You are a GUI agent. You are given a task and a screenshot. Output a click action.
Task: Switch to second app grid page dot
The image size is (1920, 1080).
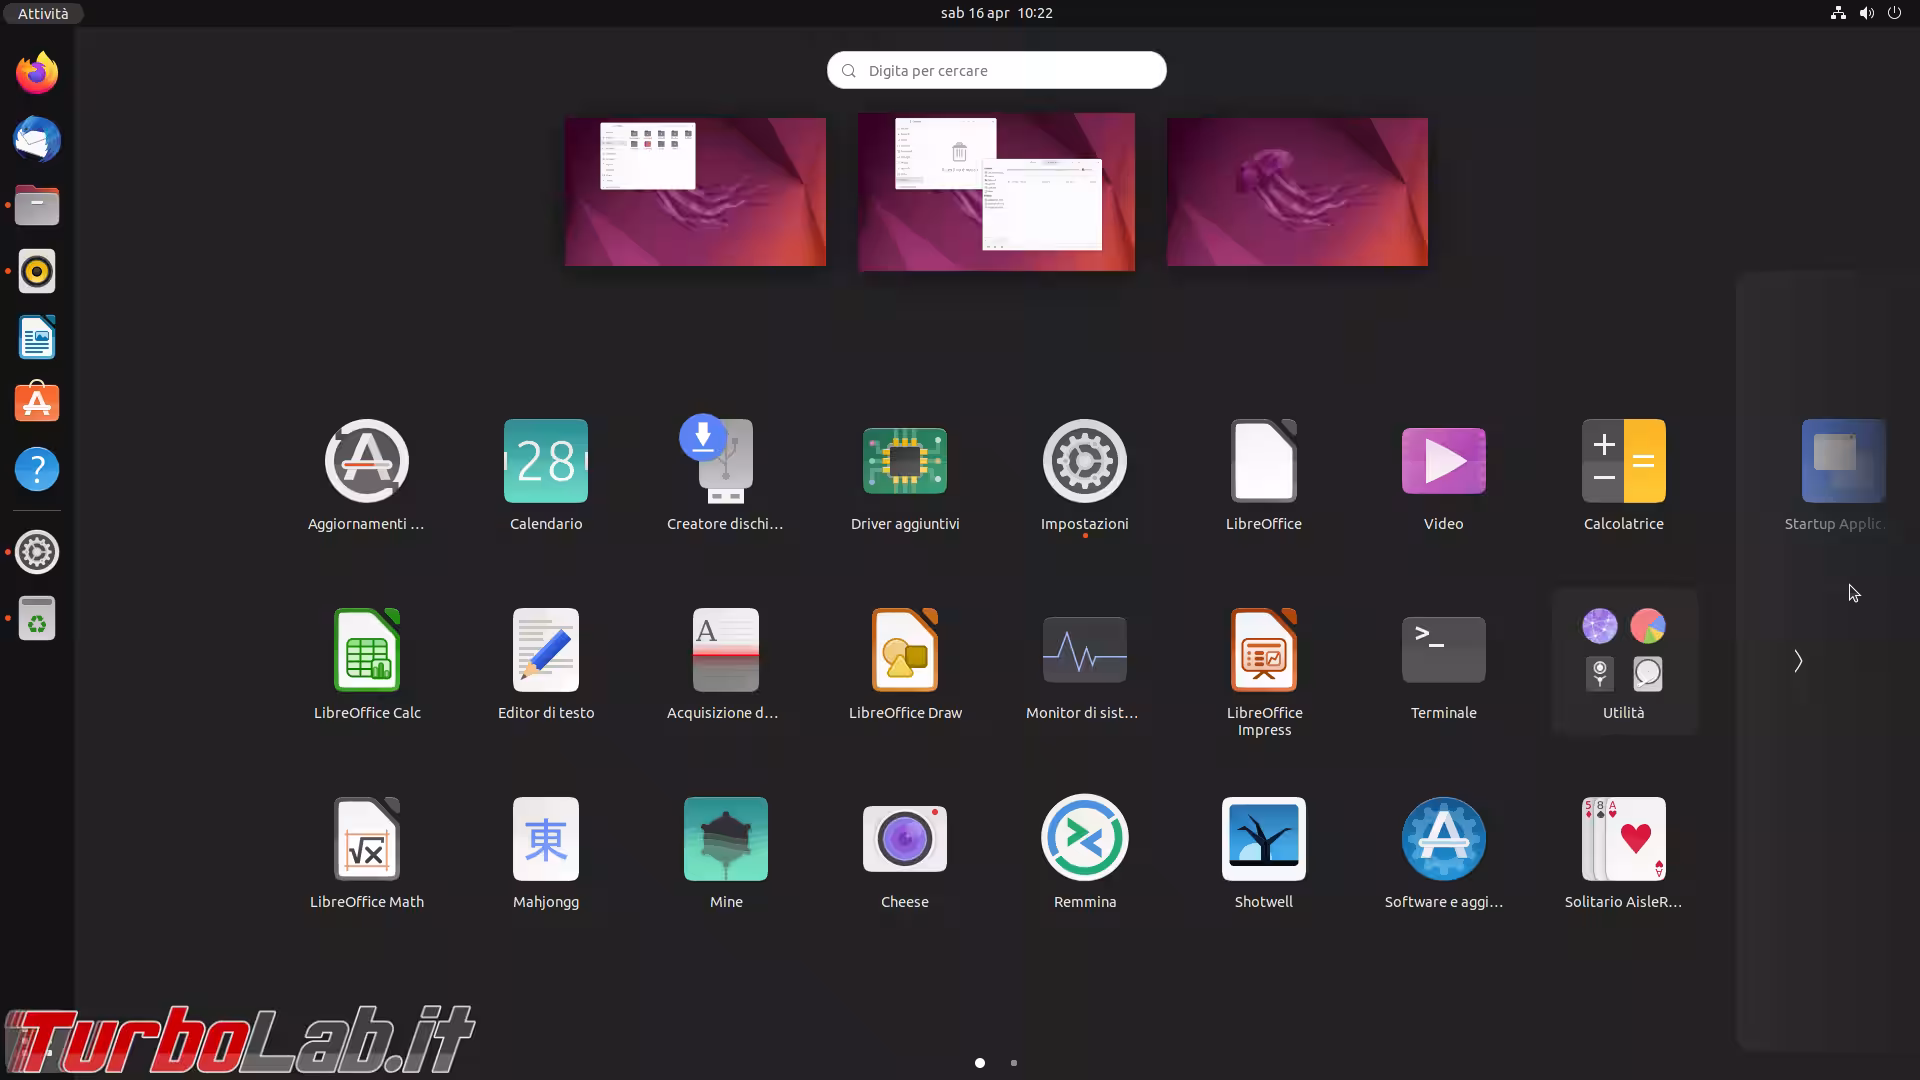point(1014,1063)
